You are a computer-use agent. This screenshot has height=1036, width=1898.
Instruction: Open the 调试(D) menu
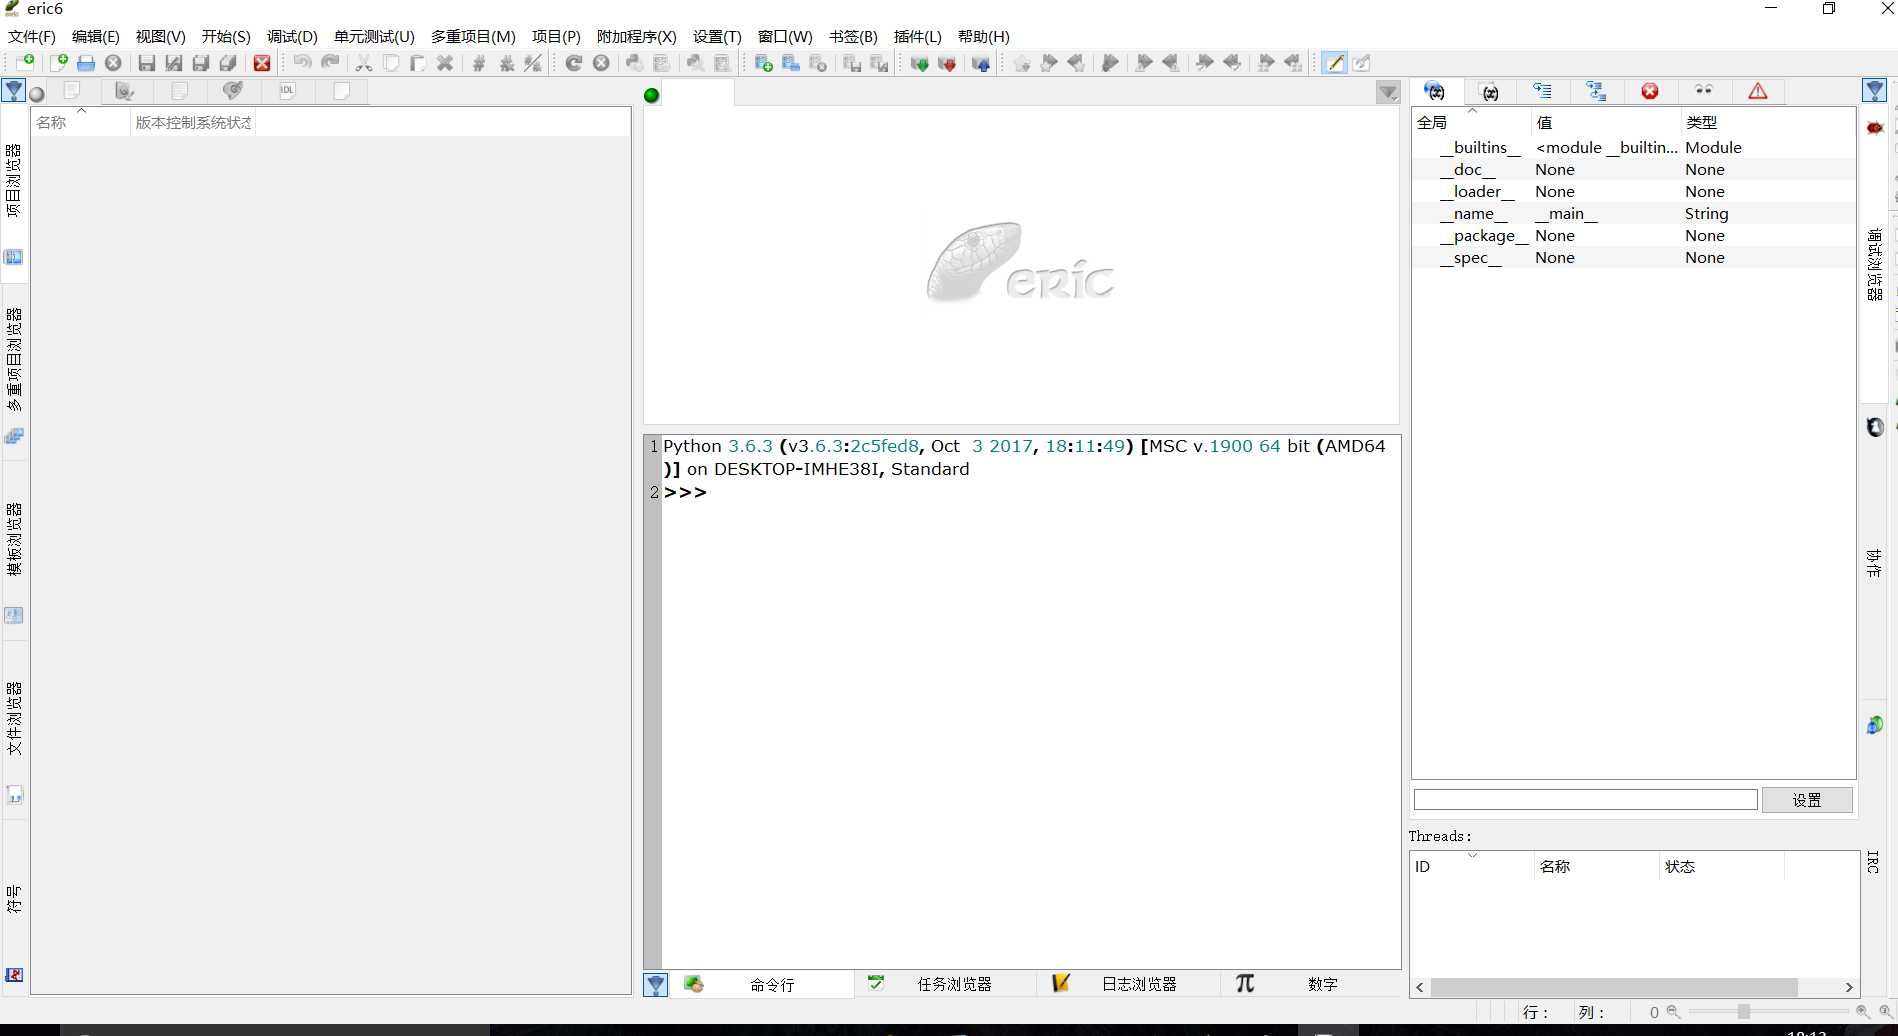292,37
